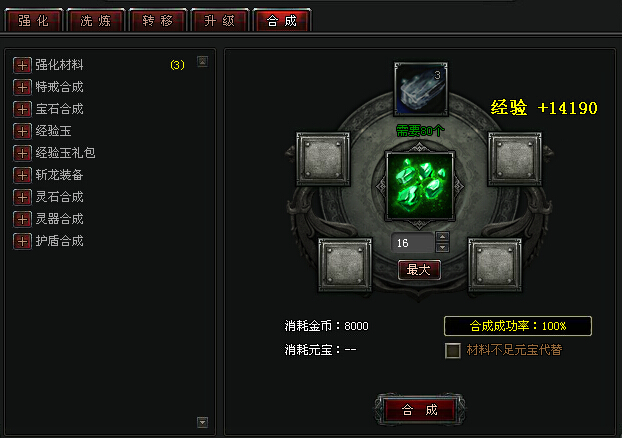
Task: Click the 最大 button
Action: (419, 270)
